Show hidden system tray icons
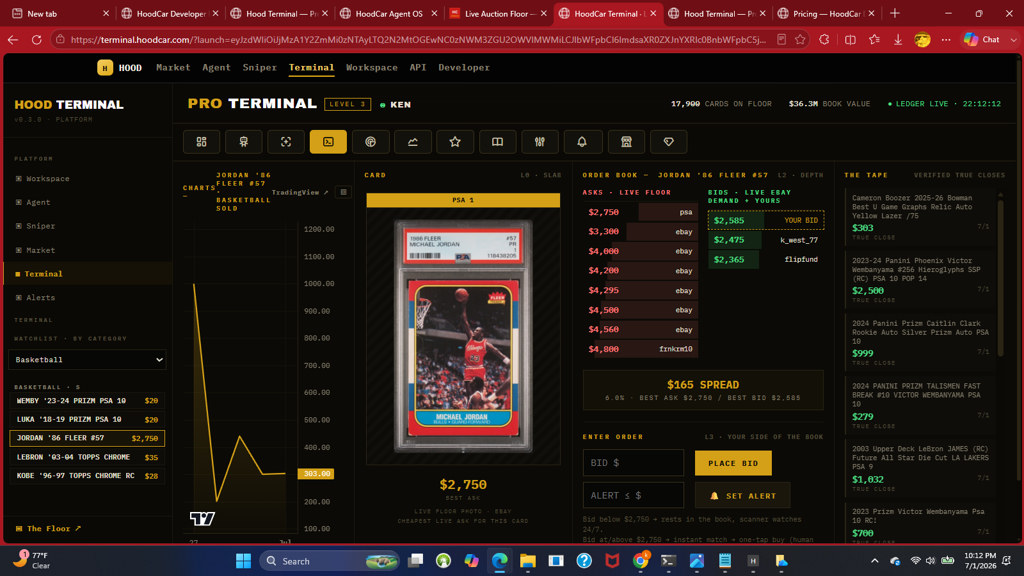1024x576 pixels. click(874, 561)
